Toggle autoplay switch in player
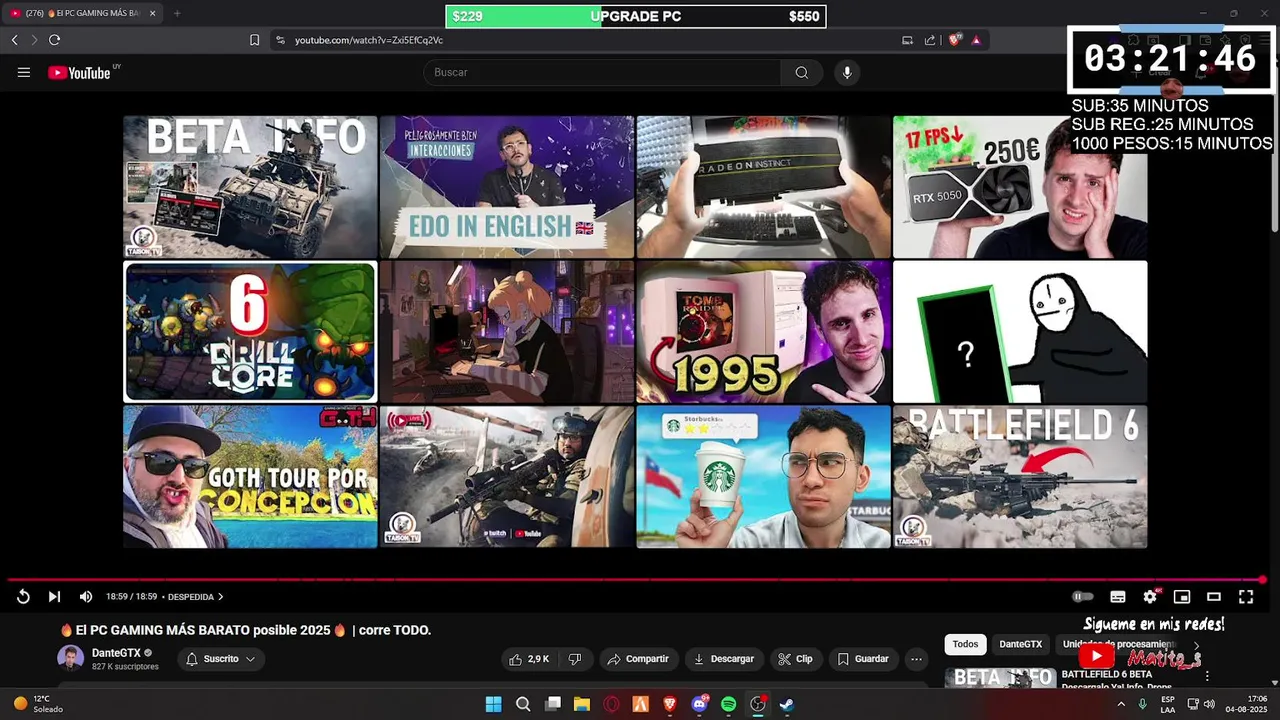Image resolution: width=1280 pixels, height=720 pixels. pos(1083,597)
